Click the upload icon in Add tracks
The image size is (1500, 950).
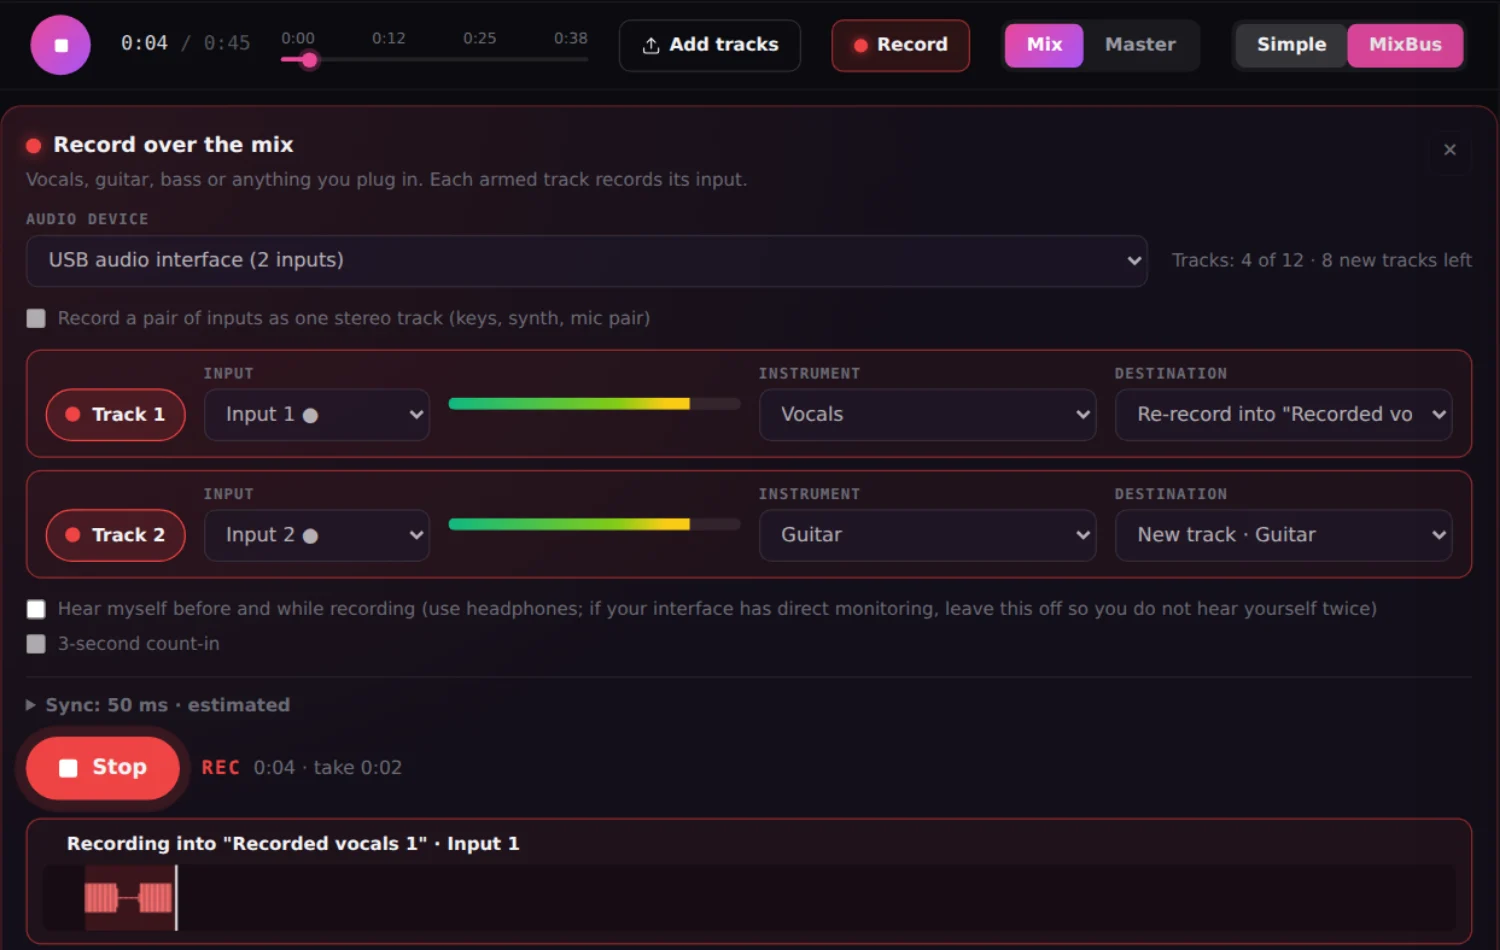point(651,45)
